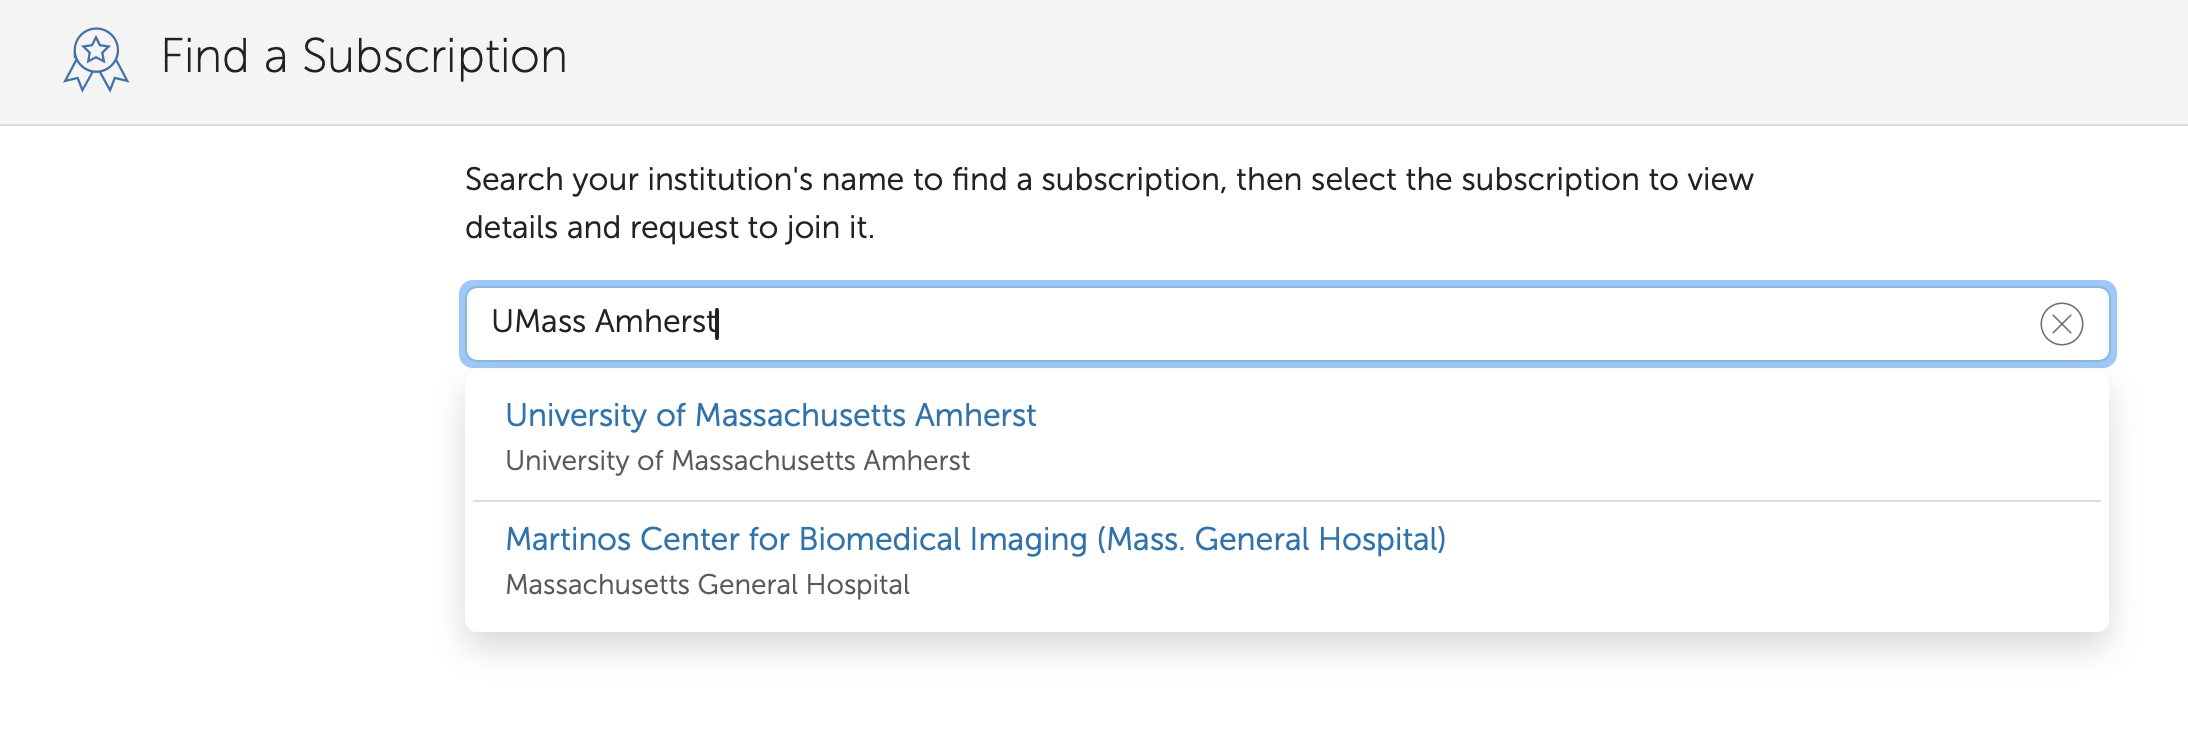Open the Martinos Center for Biomedical Imaging link
The width and height of the screenshot is (2188, 754).
click(x=975, y=539)
